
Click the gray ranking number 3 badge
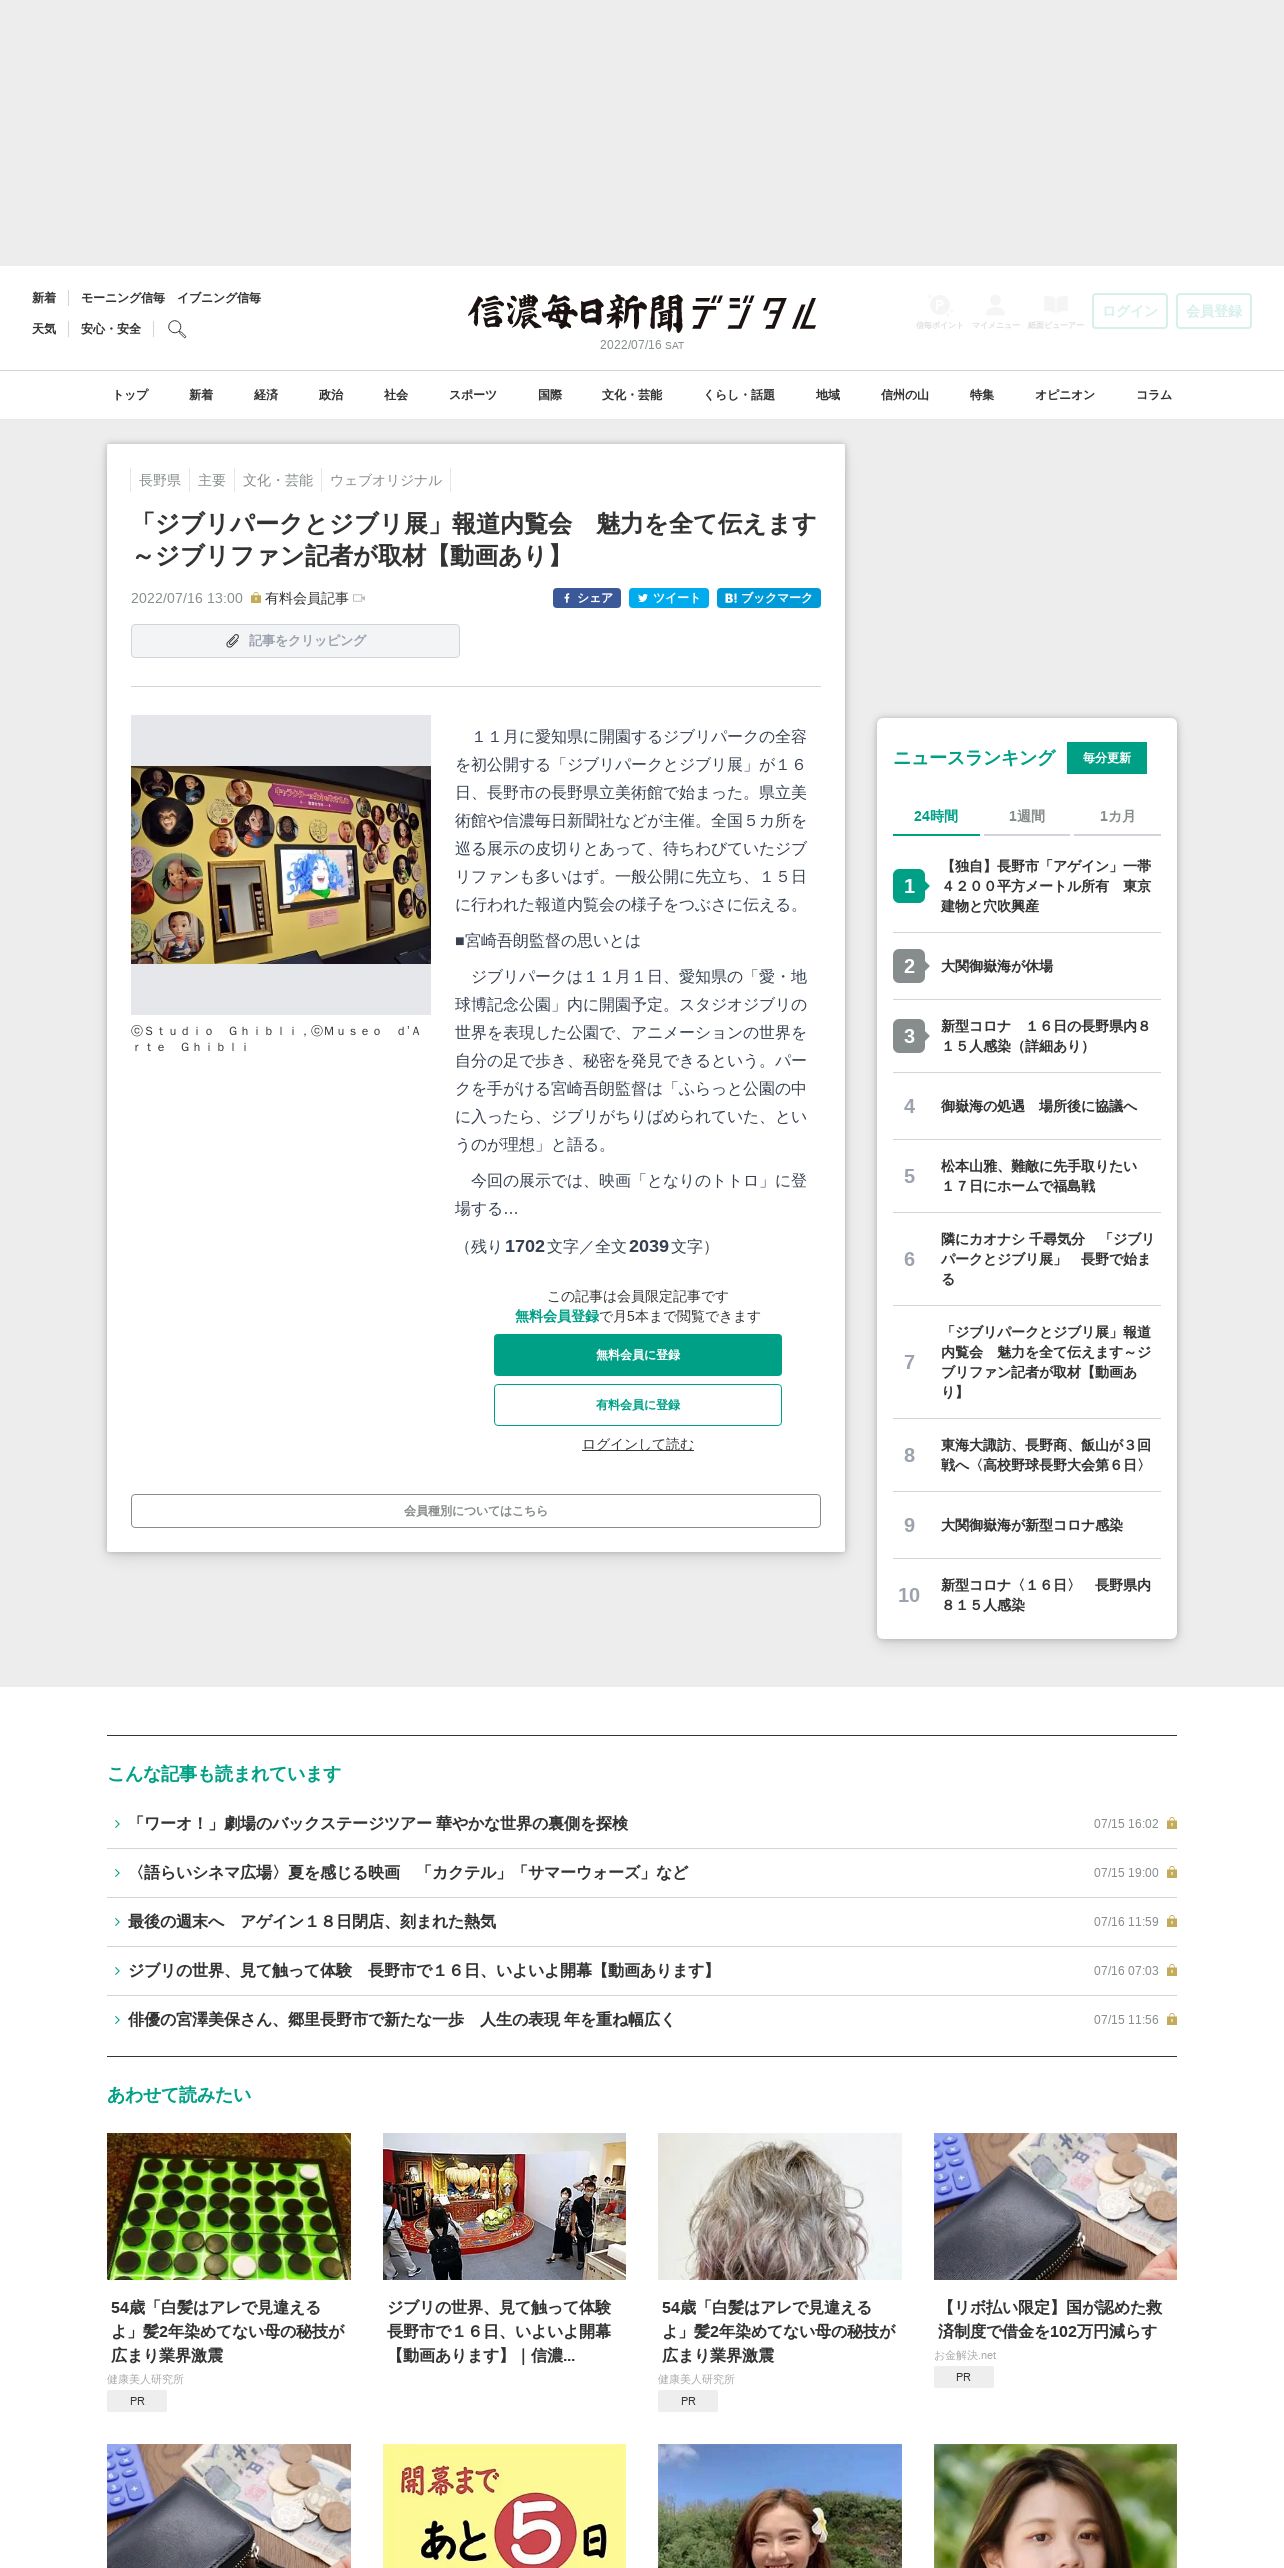coord(909,1036)
